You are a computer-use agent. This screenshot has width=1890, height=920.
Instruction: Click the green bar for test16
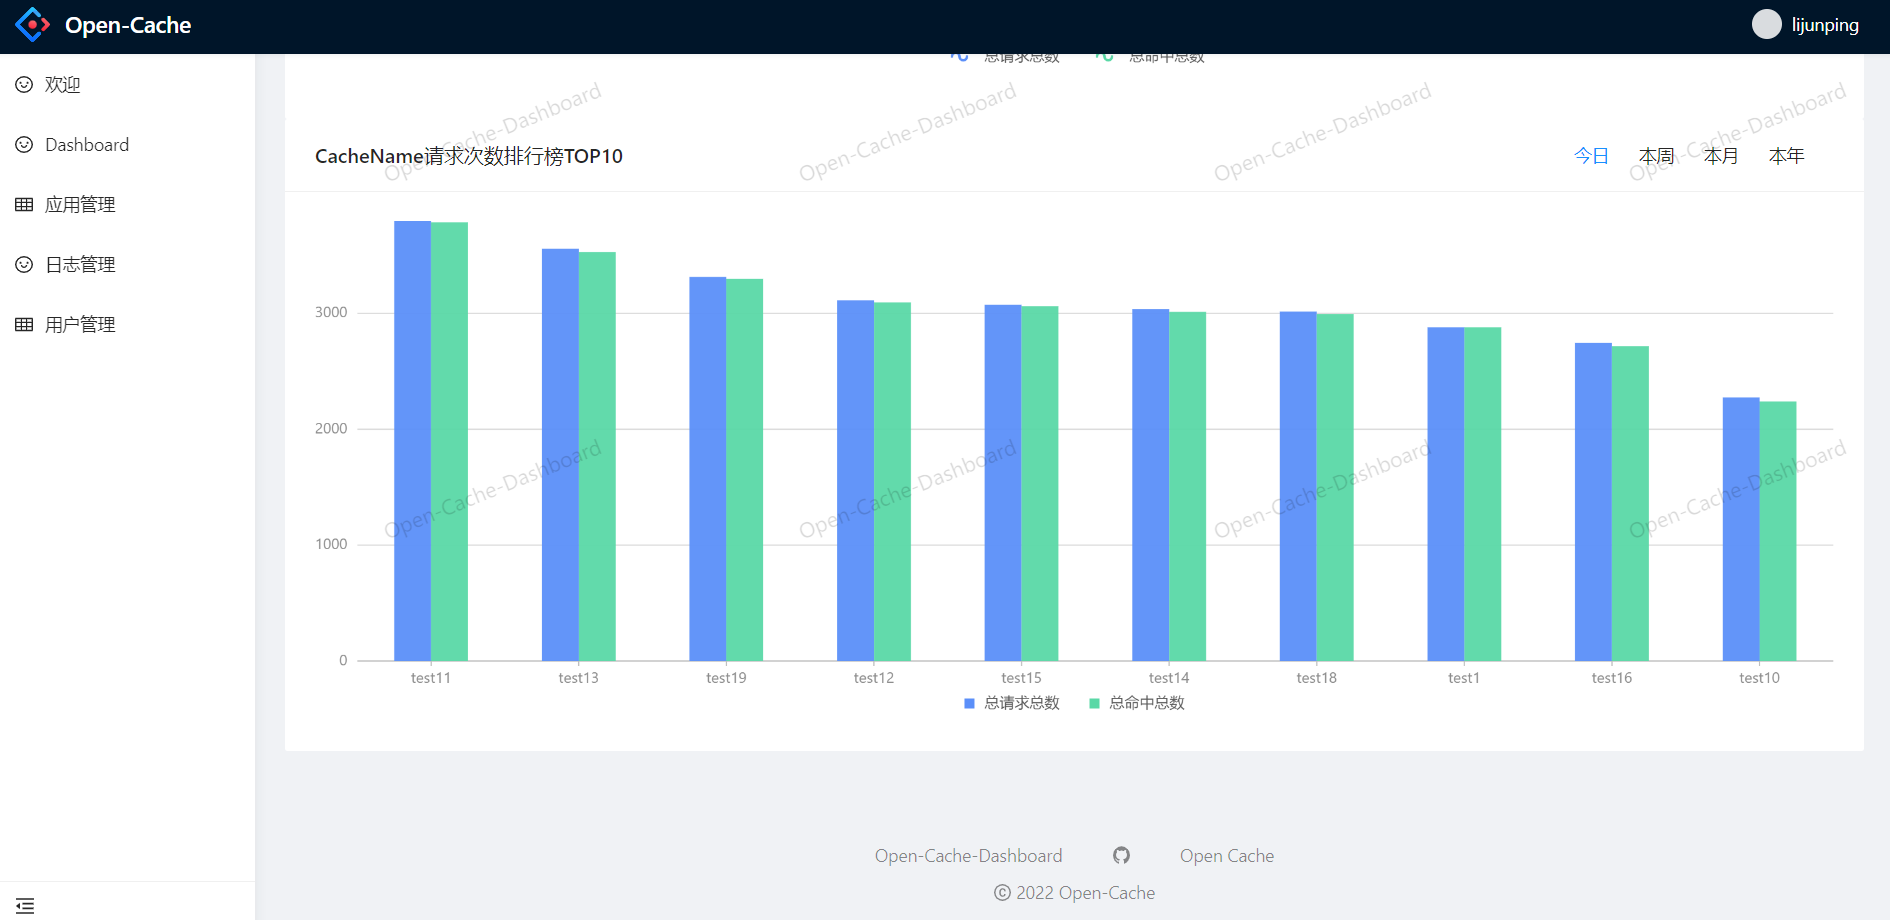pyautogui.click(x=1630, y=504)
